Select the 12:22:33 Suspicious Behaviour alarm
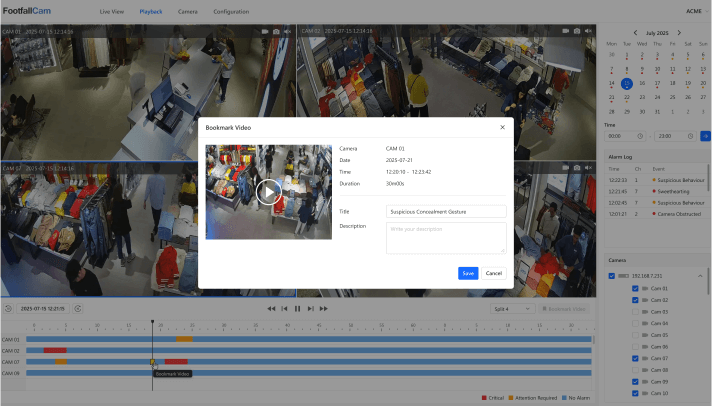Screen dimensions: 712x406 656,180
